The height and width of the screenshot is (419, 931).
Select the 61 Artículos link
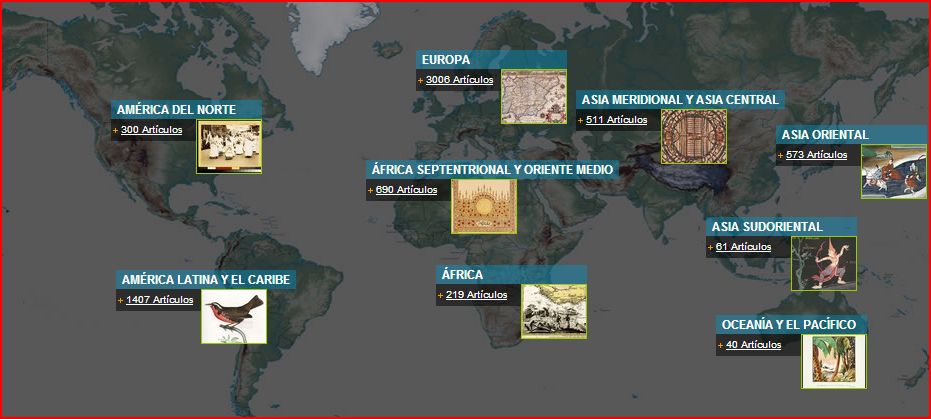tap(743, 246)
